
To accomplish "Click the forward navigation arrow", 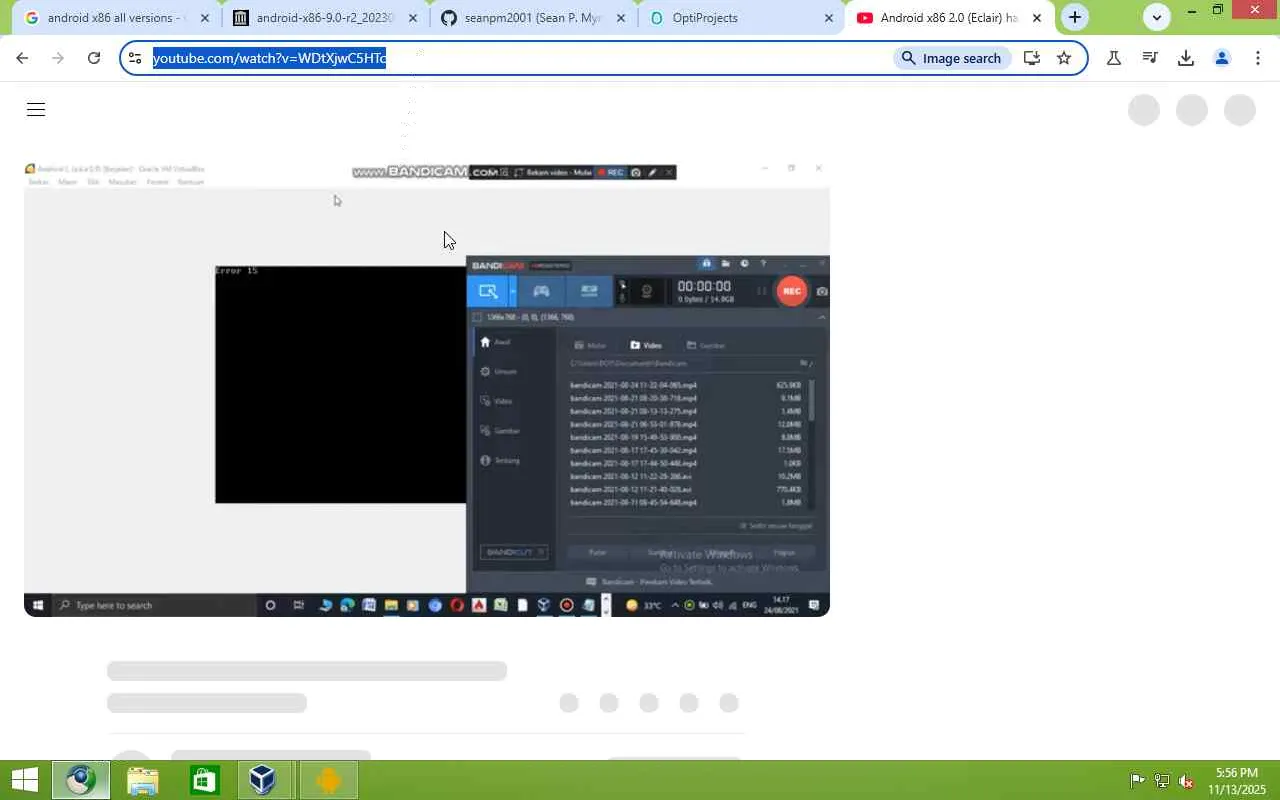I will (58, 58).
